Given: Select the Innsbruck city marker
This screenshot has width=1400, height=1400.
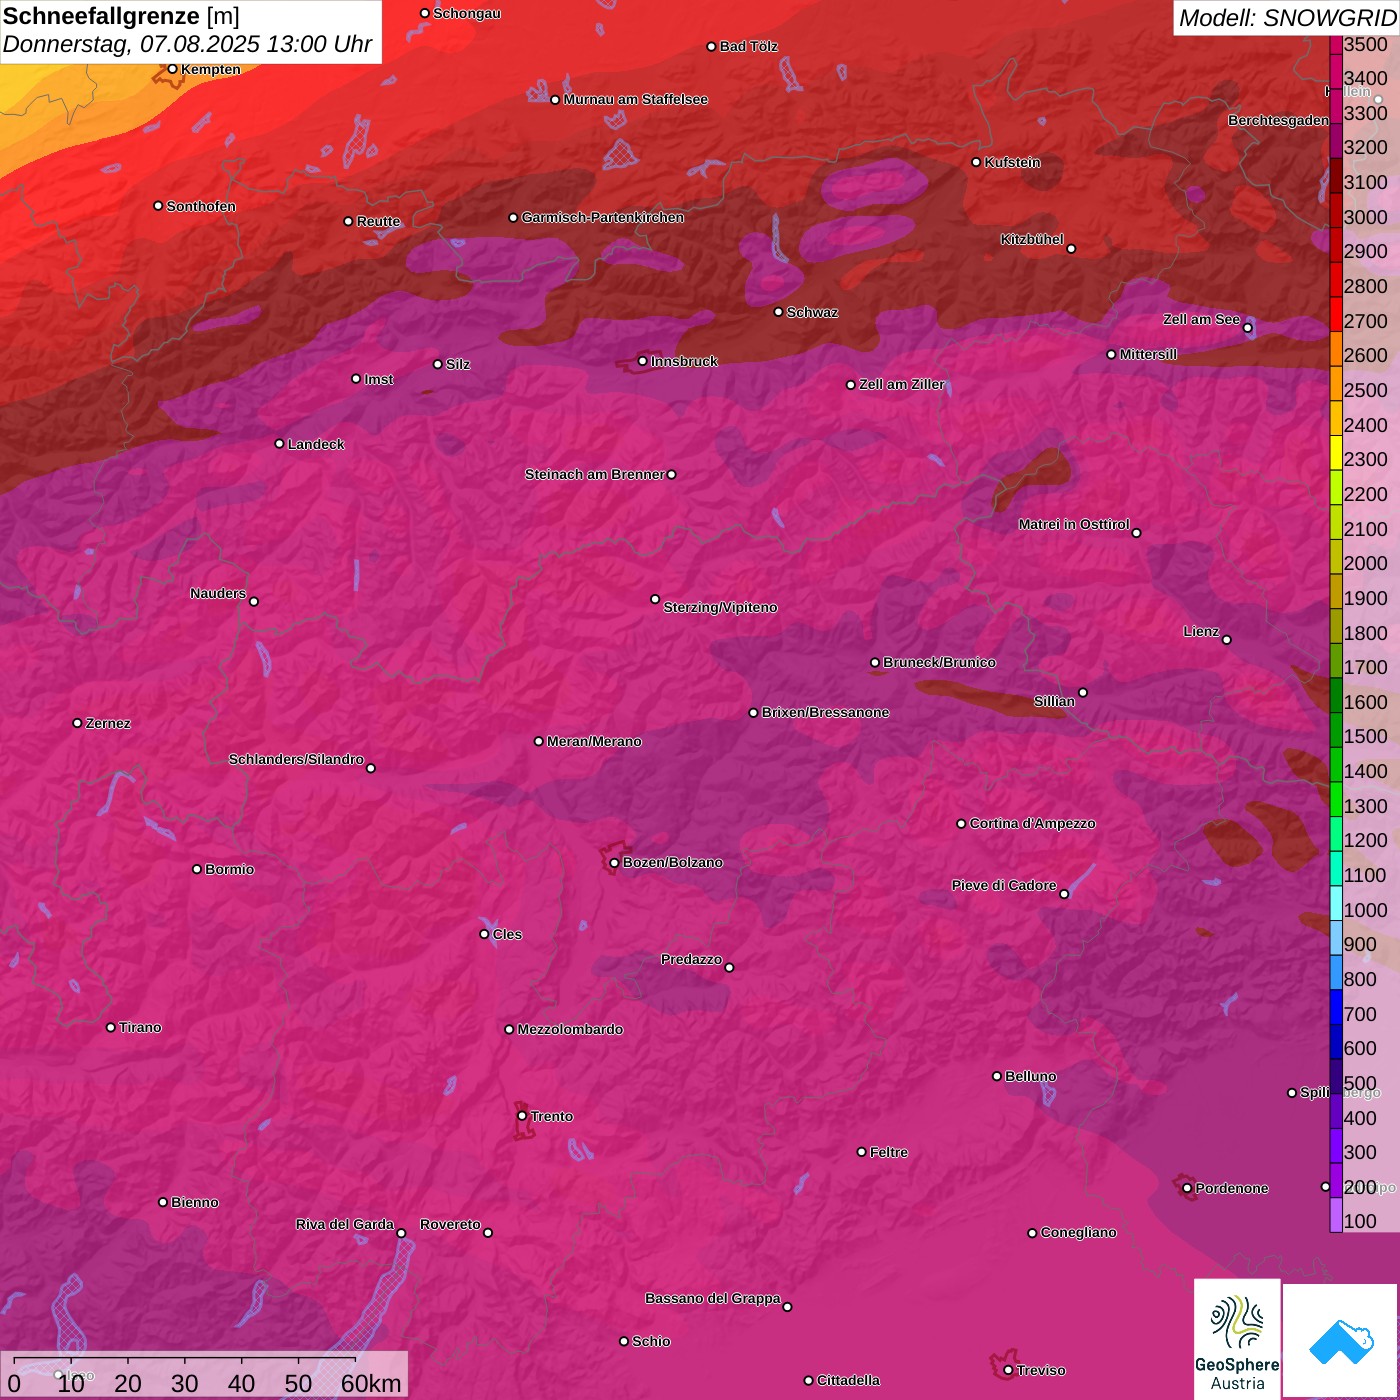Looking at the screenshot, I should pos(642,361).
